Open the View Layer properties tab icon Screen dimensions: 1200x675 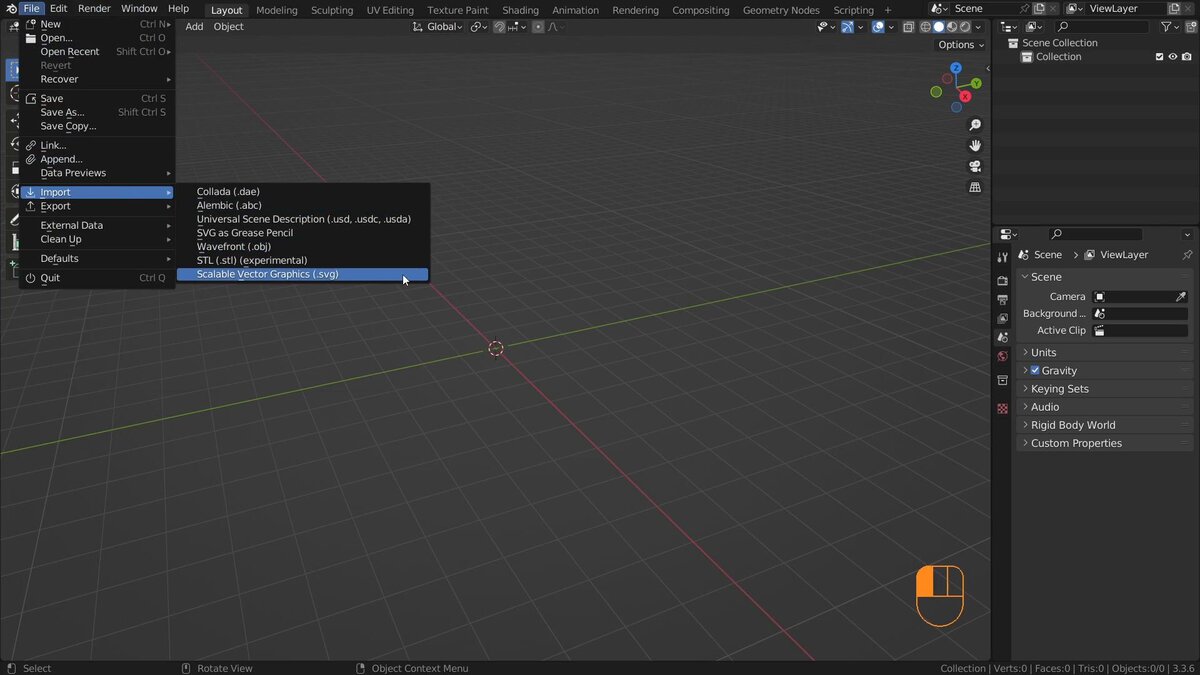pyautogui.click(x=1002, y=318)
